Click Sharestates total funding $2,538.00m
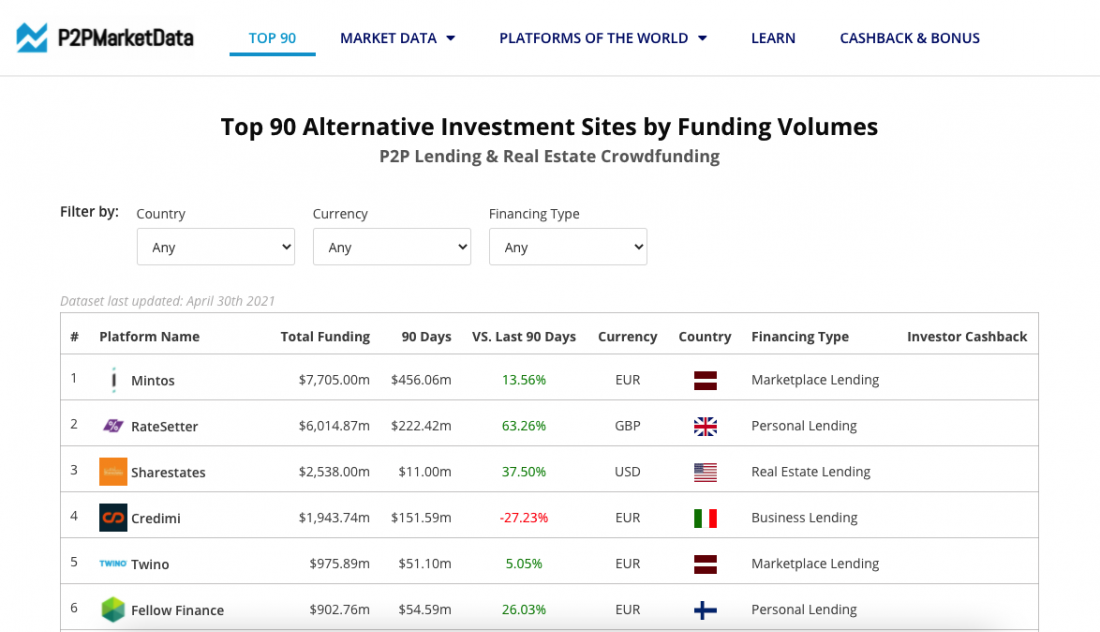 (x=334, y=471)
